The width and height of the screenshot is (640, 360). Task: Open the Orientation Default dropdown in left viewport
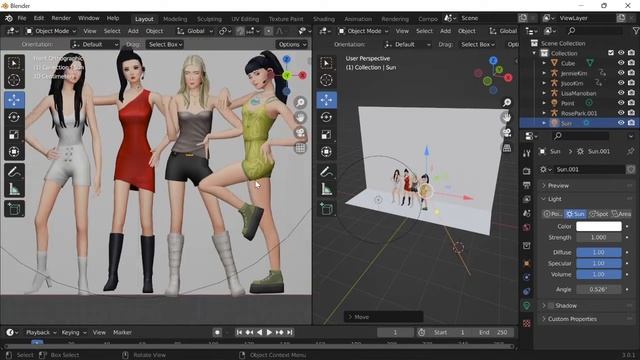[95, 44]
